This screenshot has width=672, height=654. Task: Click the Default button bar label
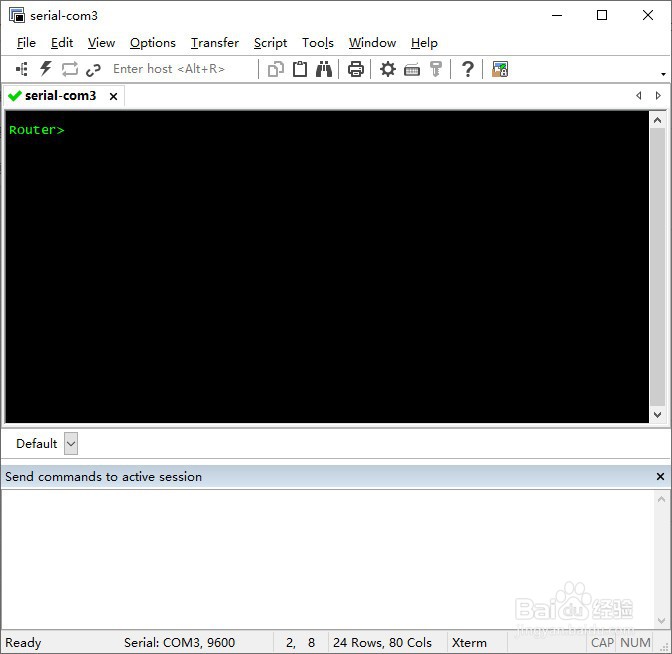(x=36, y=444)
